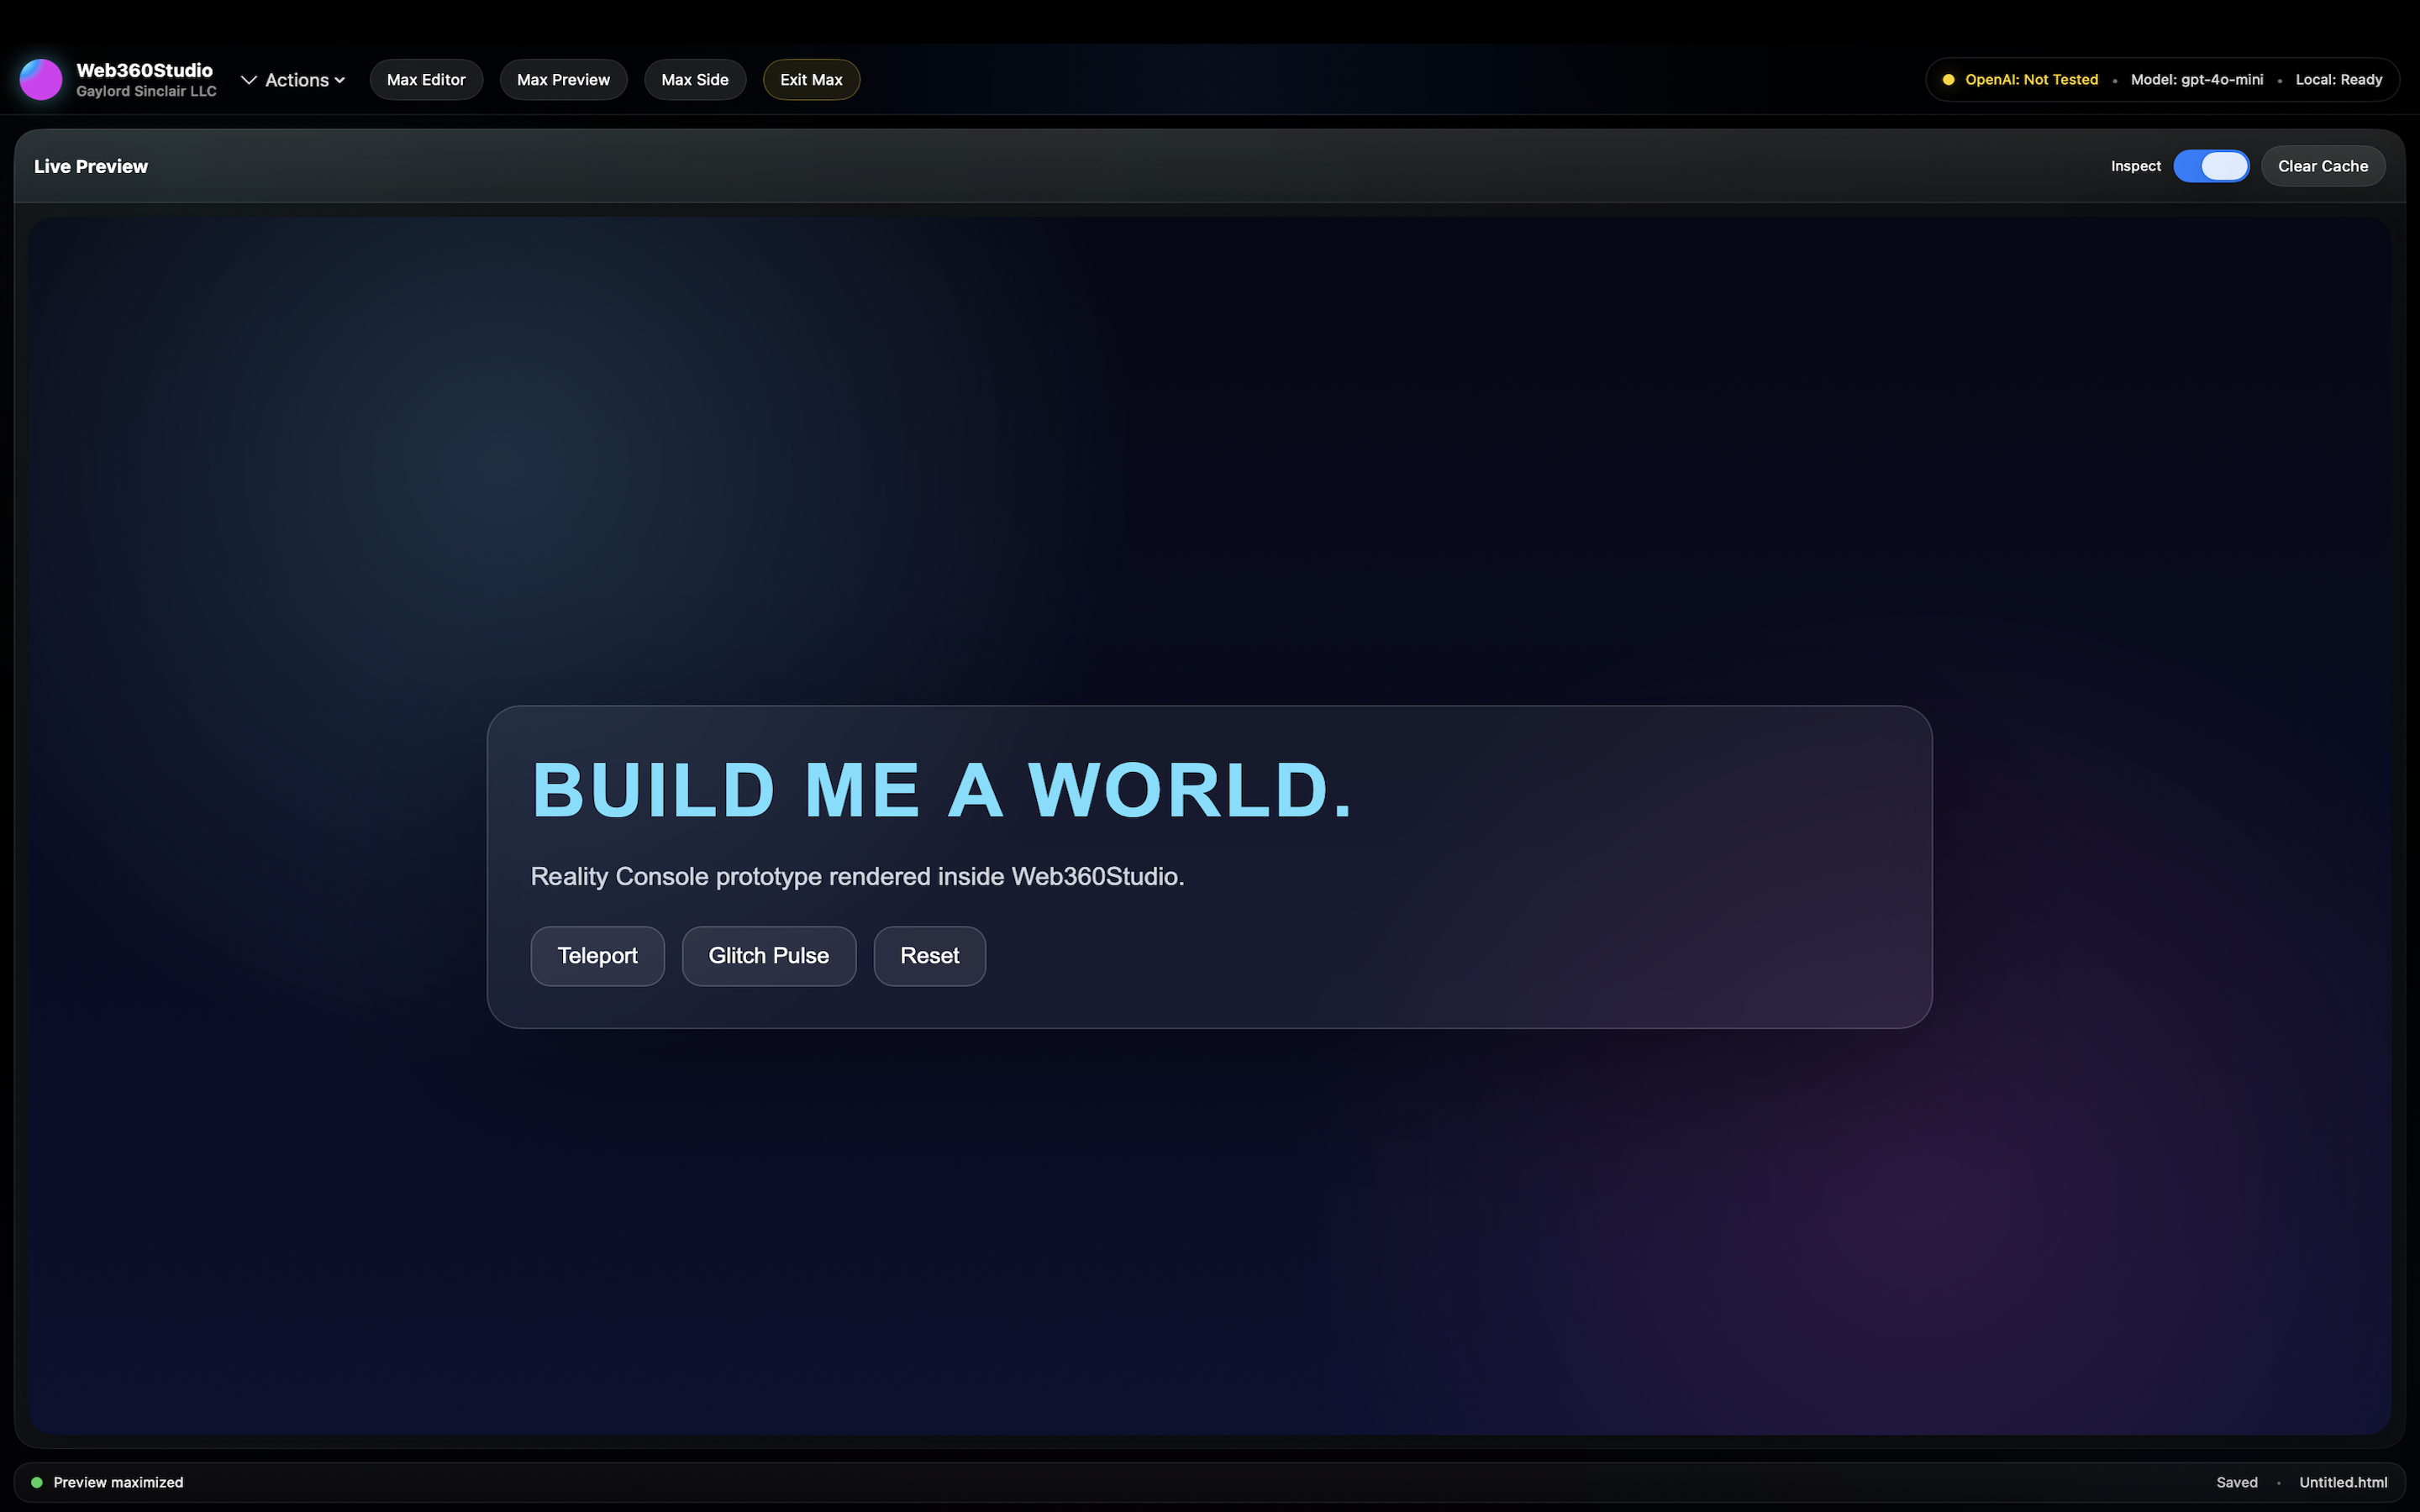Toggle the Inspect switch off

coord(2211,166)
